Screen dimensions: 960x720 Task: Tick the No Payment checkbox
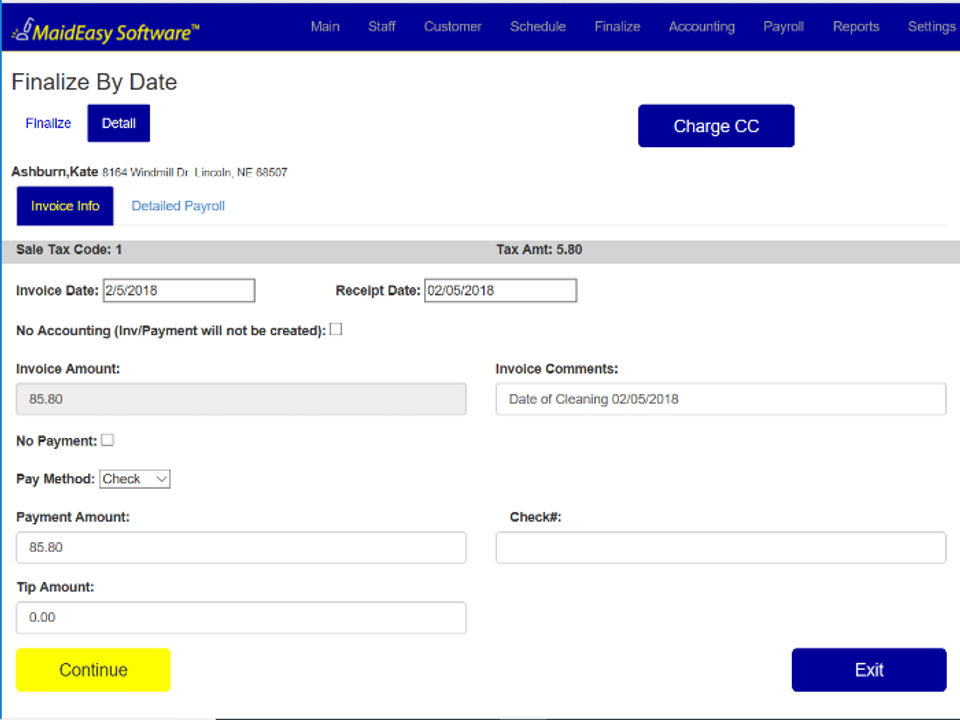coord(108,440)
